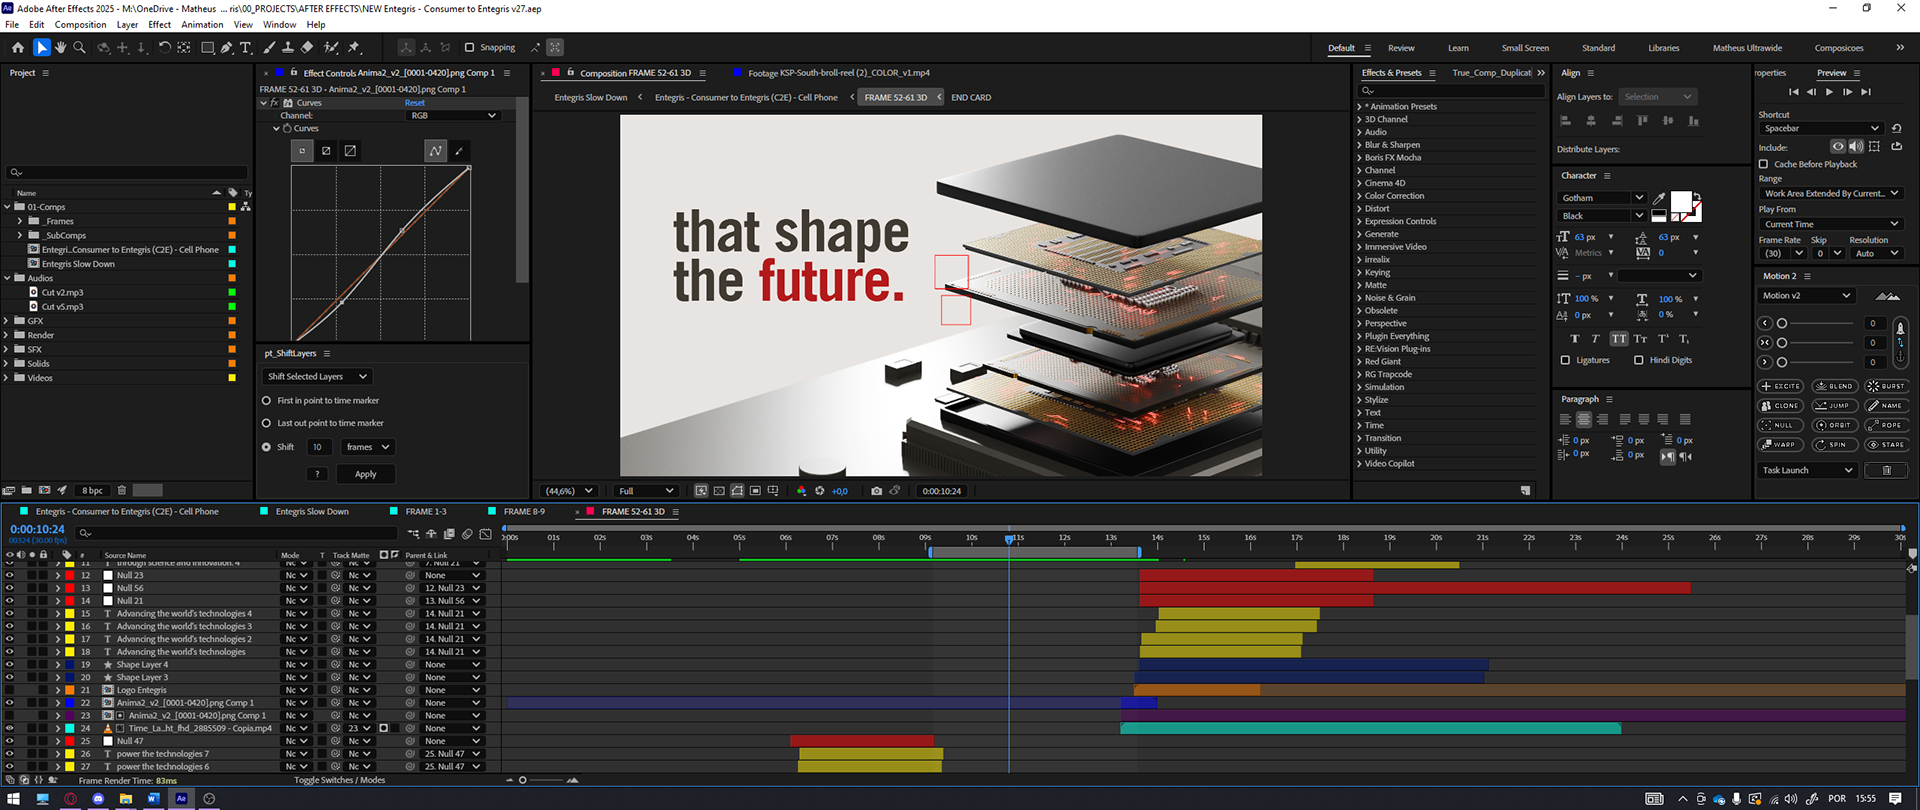
Task: Select the Horizontal Type tool
Action: pos(246,47)
